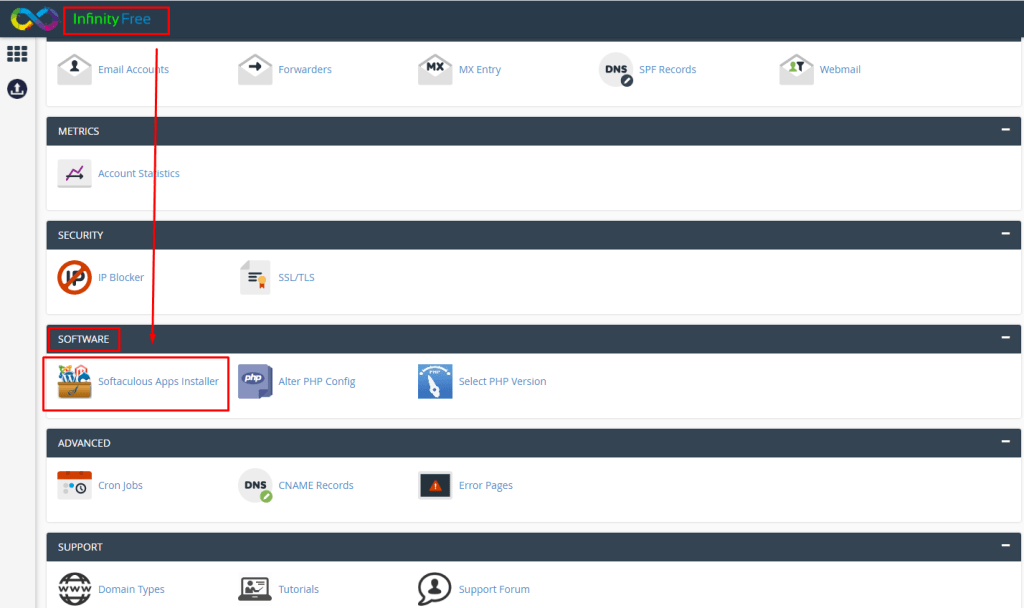Collapse the Software section
The height and width of the screenshot is (608, 1024).
pyautogui.click(x=1005, y=339)
